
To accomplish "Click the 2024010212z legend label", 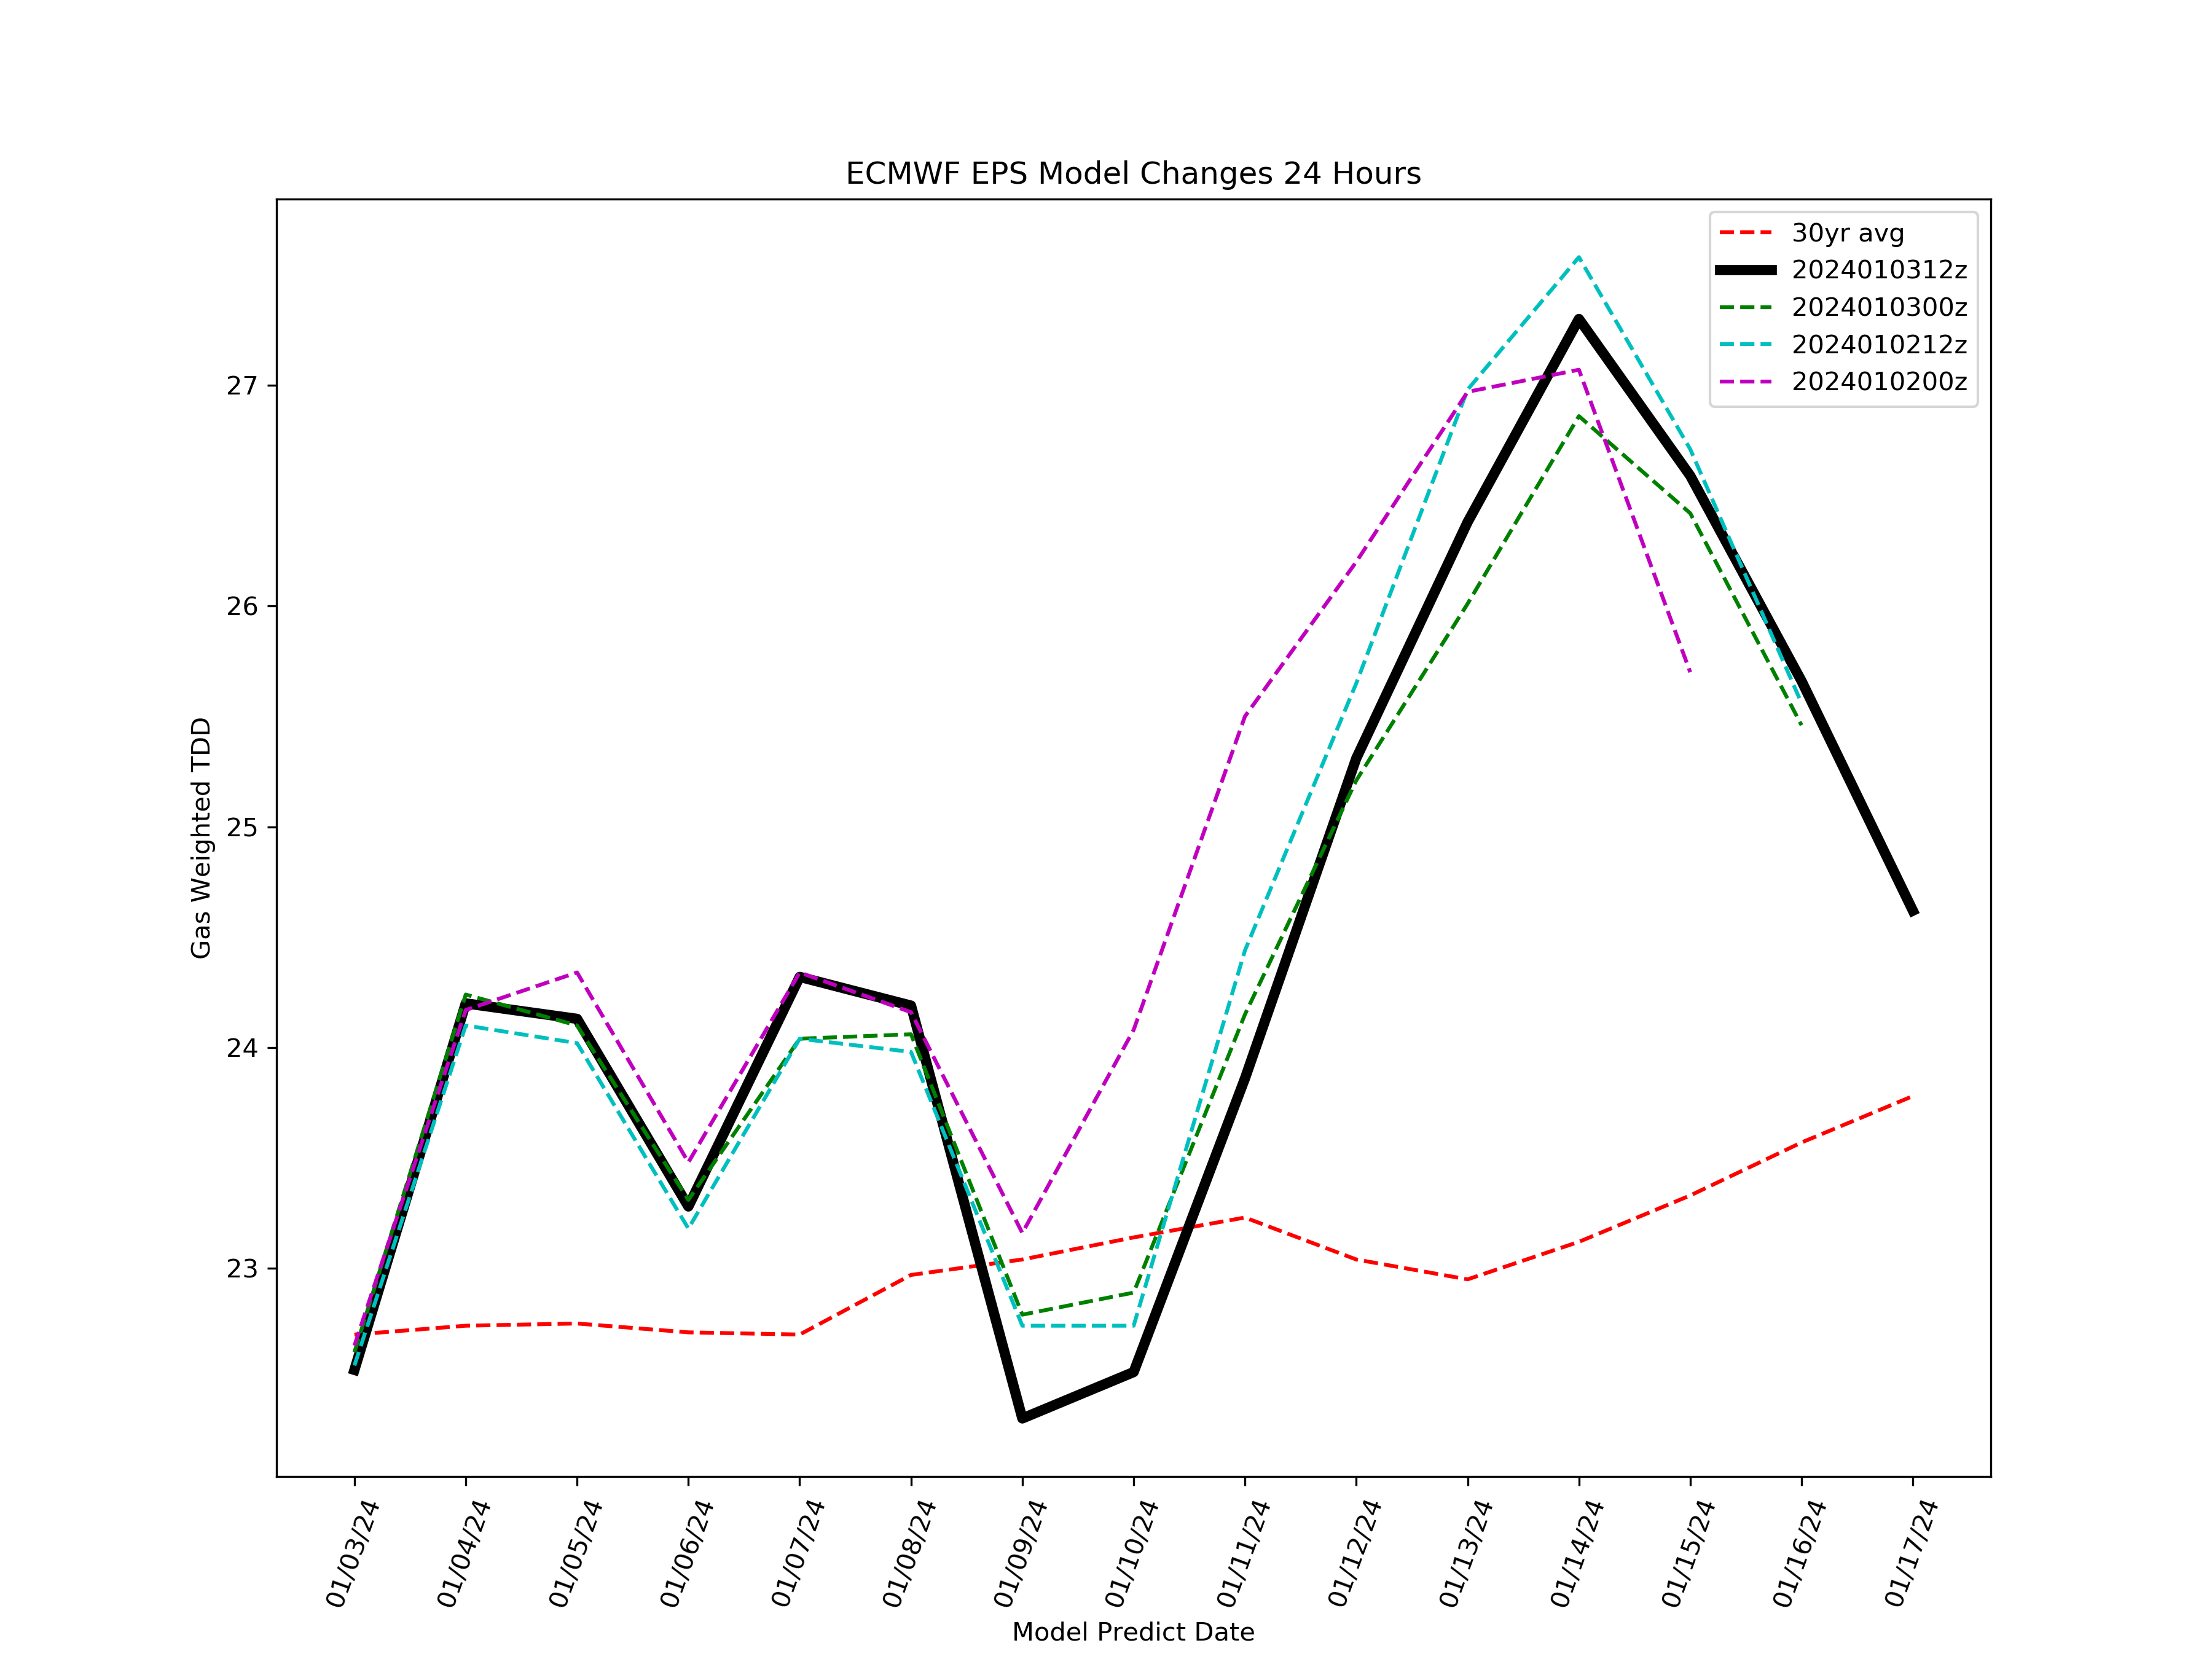I will point(1879,345).
